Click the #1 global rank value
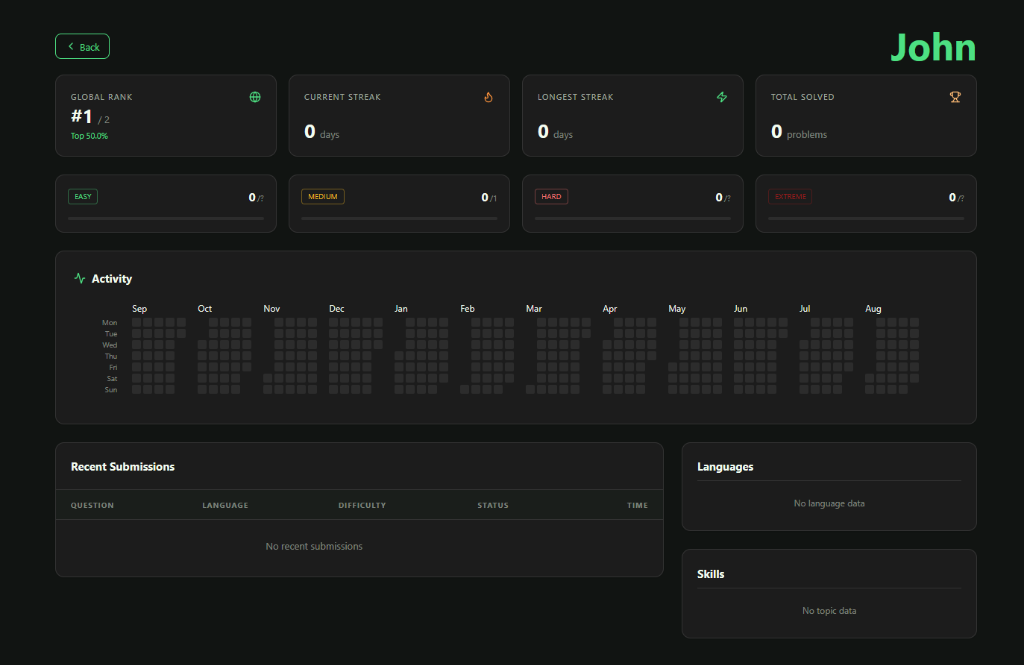This screenshot has width=1024, height=665. click(82, 116)
